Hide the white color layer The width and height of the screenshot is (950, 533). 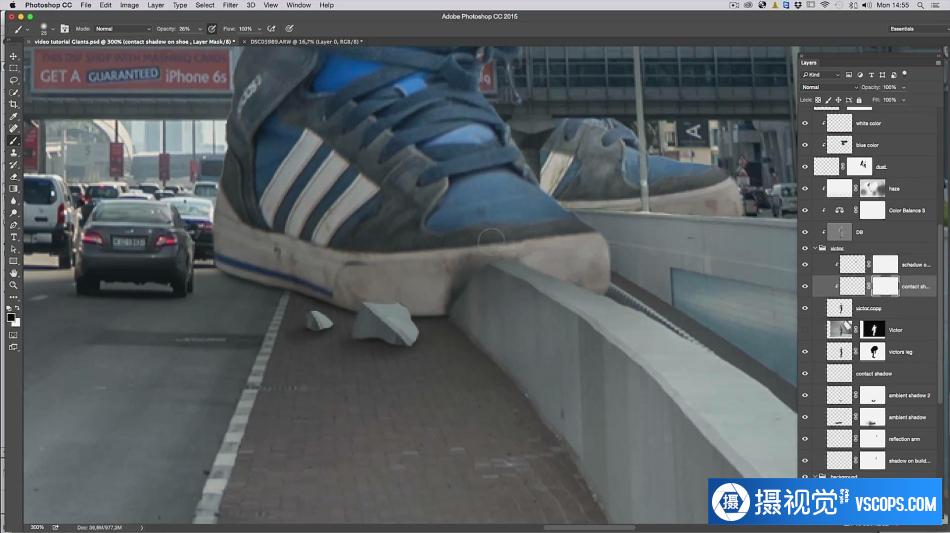(805, 123)
